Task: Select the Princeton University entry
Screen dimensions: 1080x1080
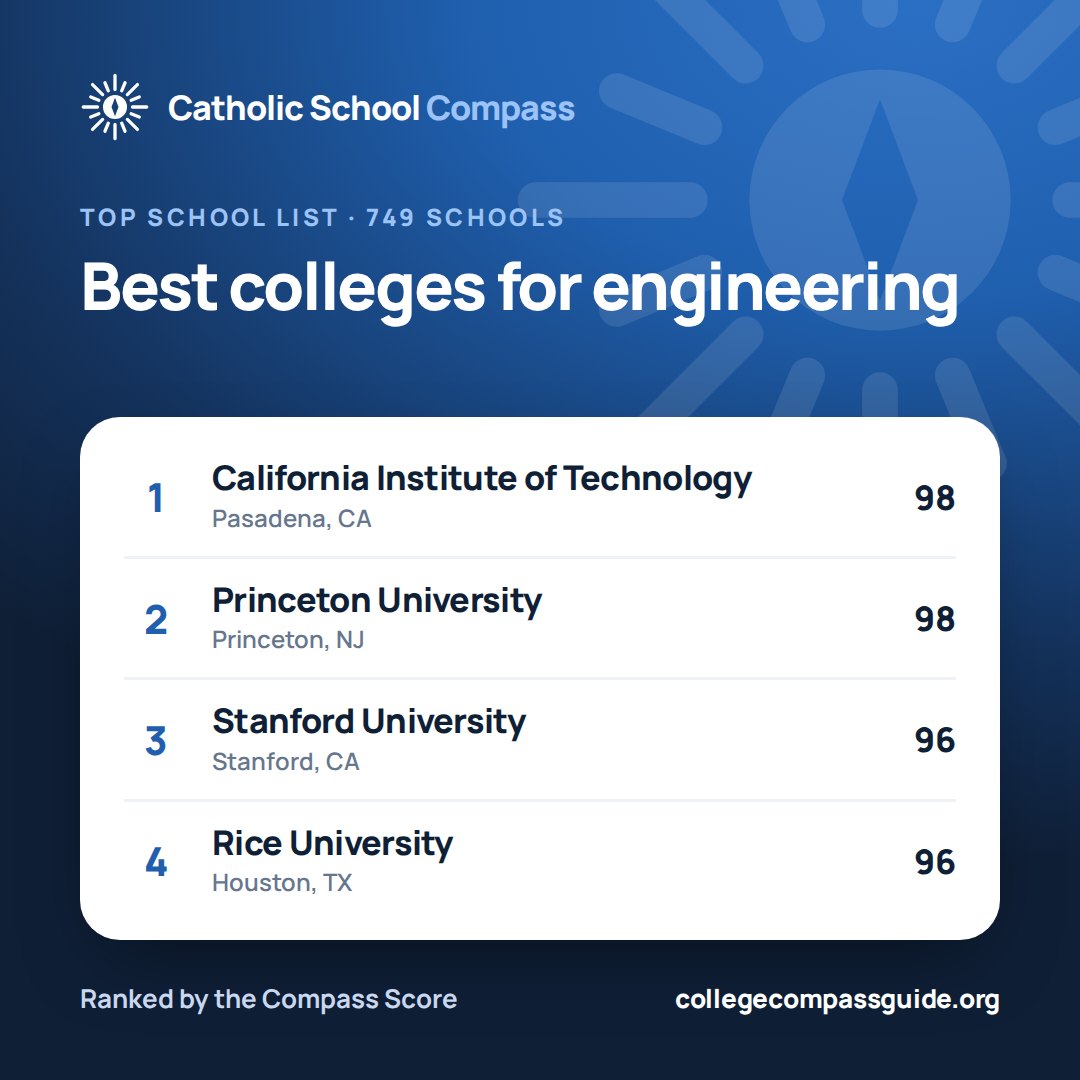Action: pyautogui.click(x=540, y=619)
